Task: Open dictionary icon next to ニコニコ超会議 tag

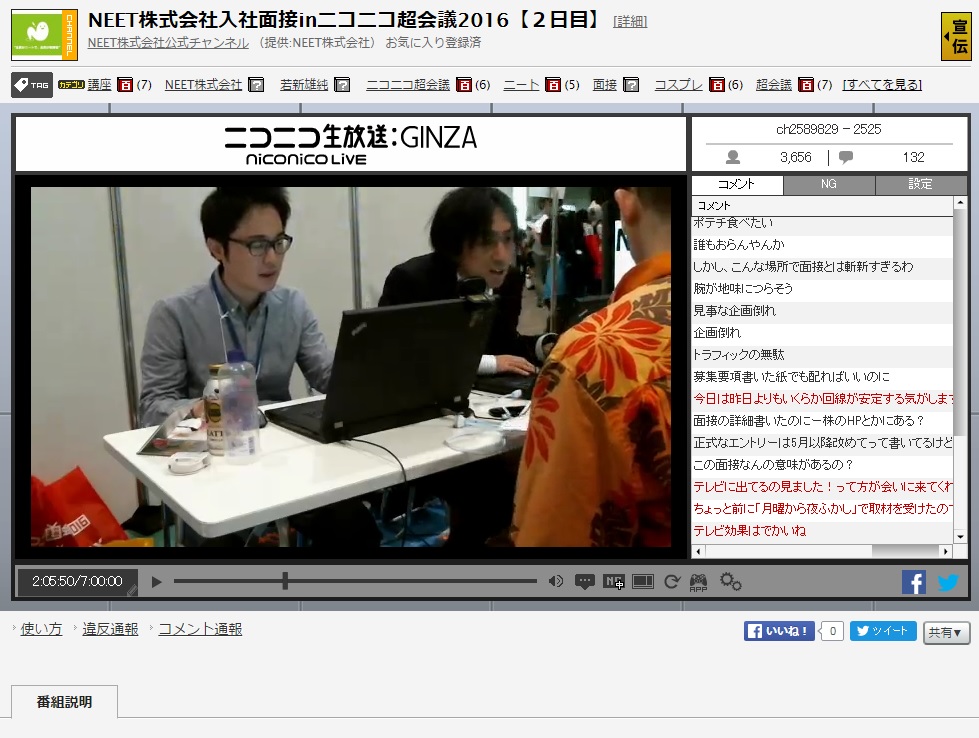Action: tap(464, 84)
